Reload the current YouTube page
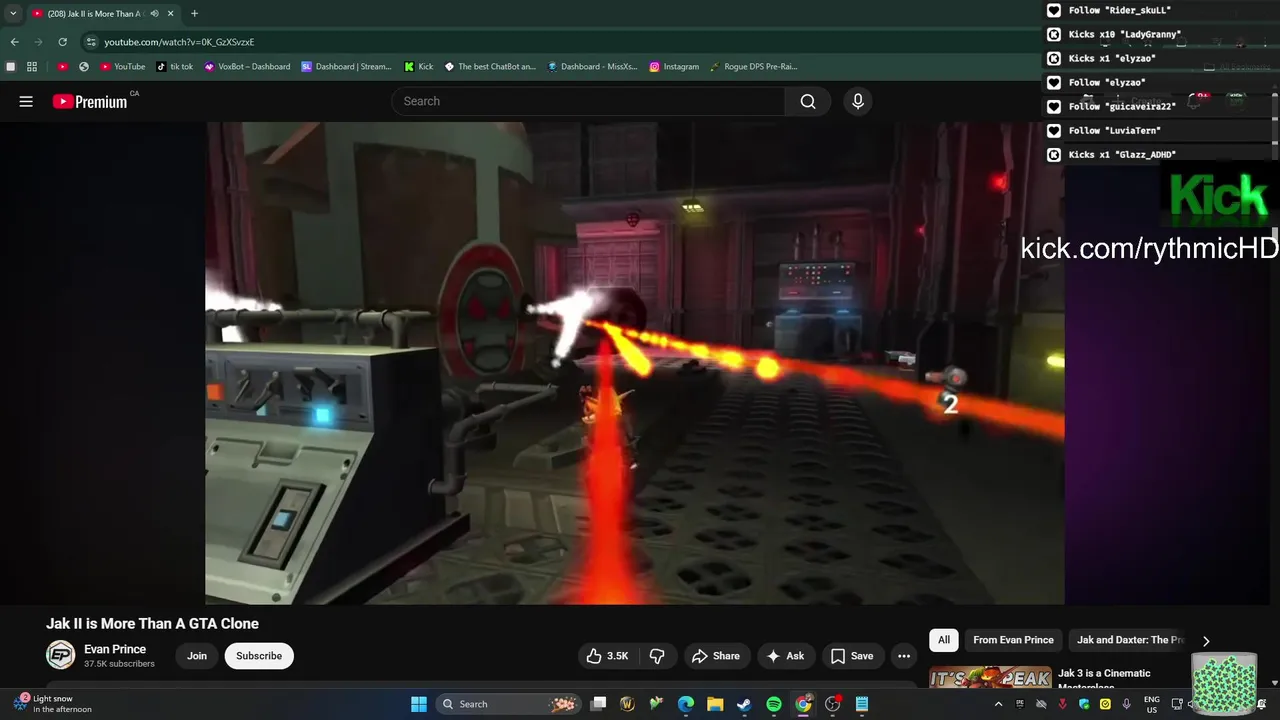The image size is (1280, 720). (62, 42)
